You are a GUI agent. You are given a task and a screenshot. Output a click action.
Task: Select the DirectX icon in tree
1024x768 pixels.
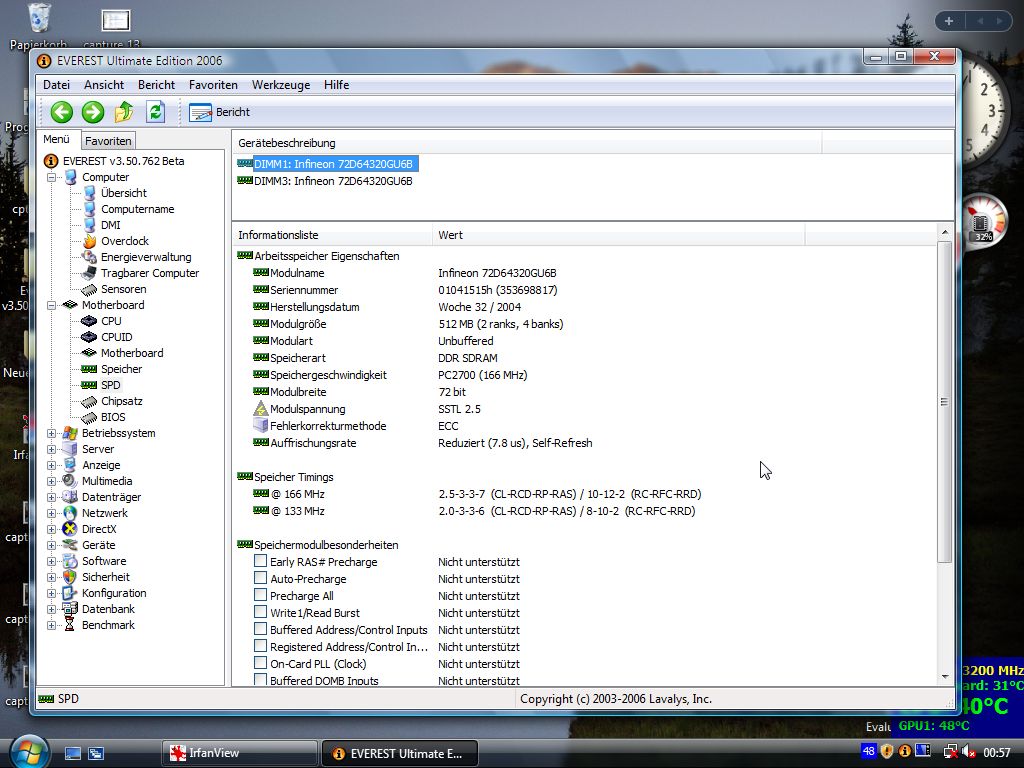tap(70, 529)
